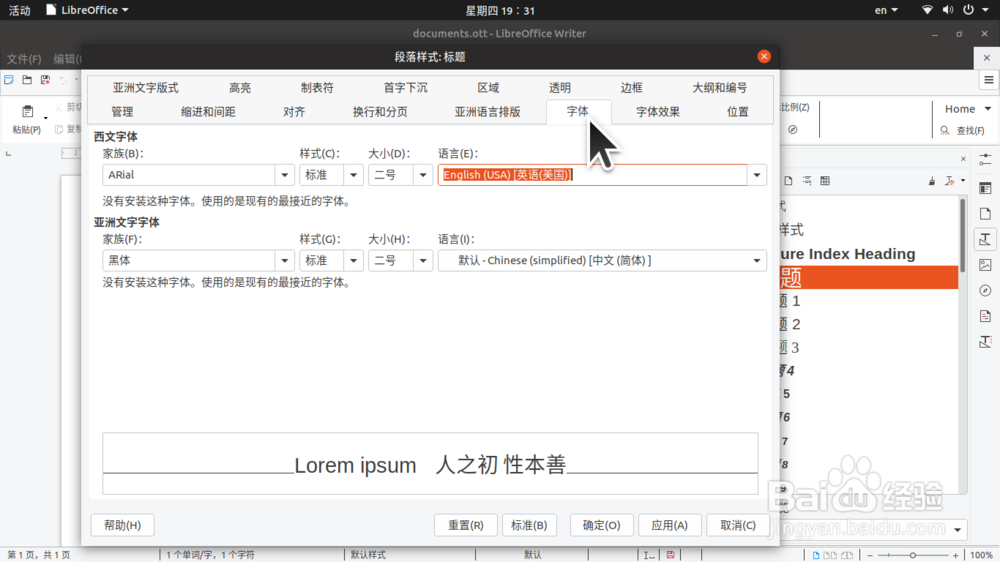Open the system power menu icon
Image resolution: width=1000 pixels, height=562 pixels.
(x=968, y=10)
